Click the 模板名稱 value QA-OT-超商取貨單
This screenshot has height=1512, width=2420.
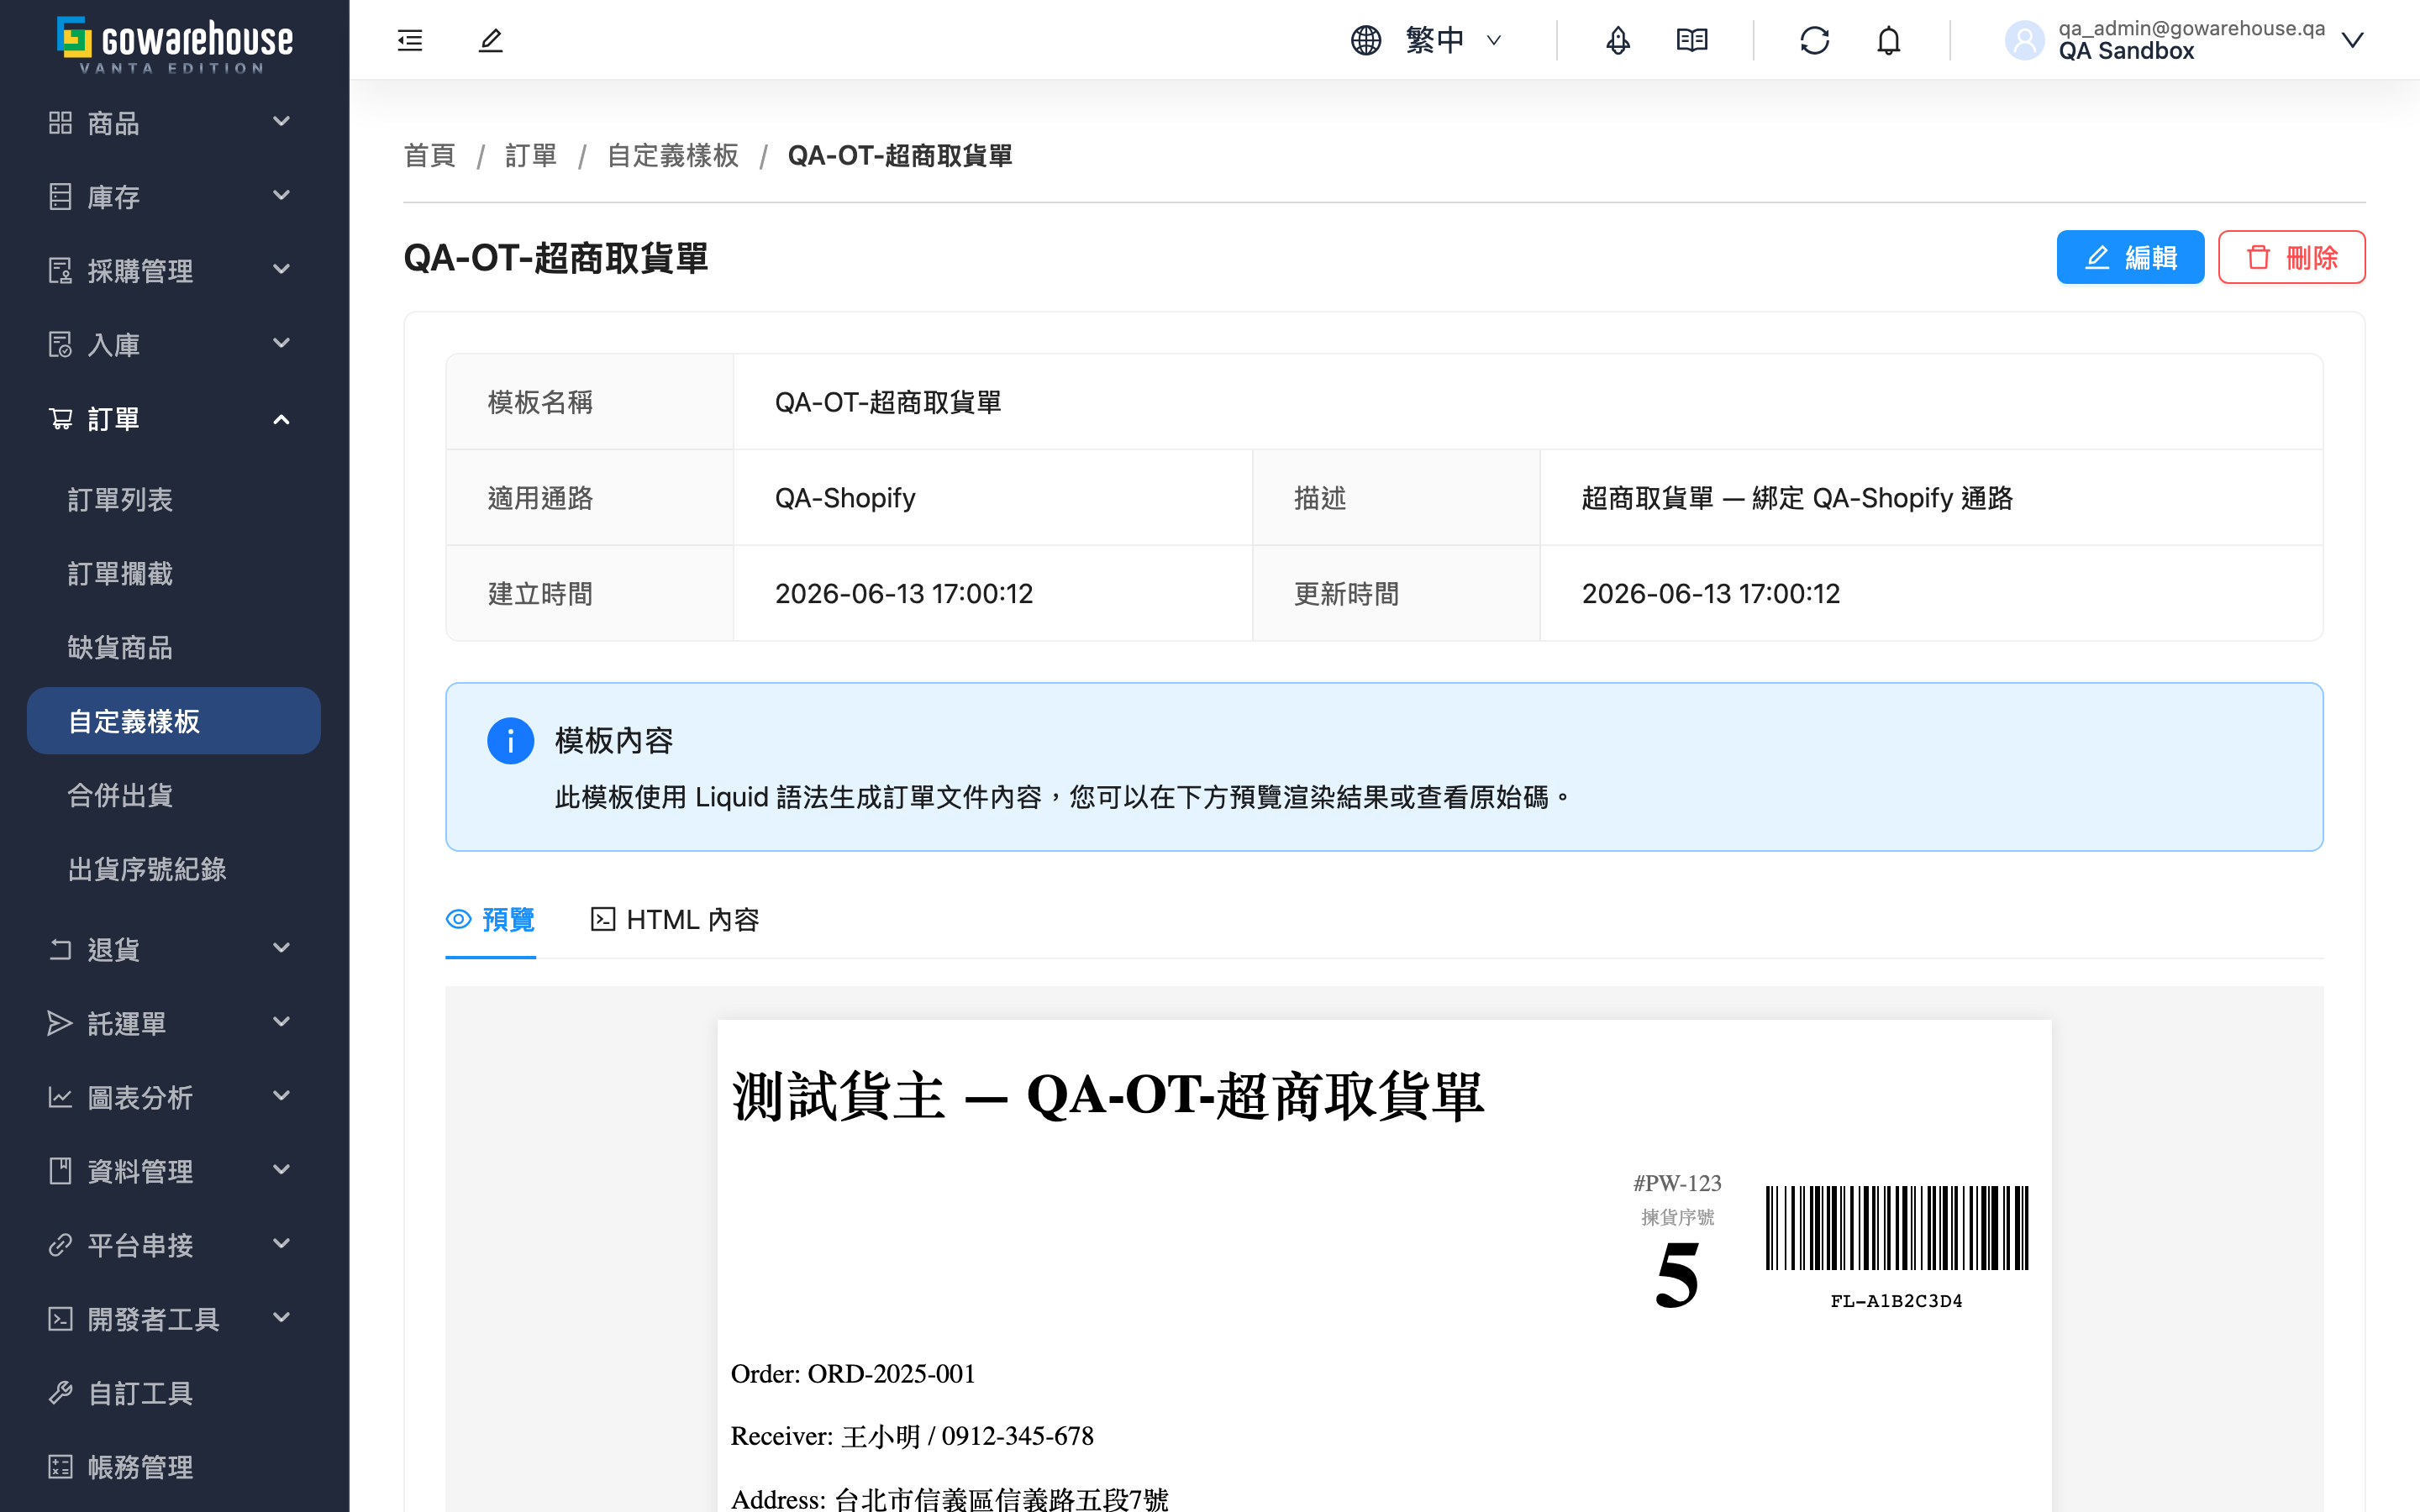[x=888, y=402]
